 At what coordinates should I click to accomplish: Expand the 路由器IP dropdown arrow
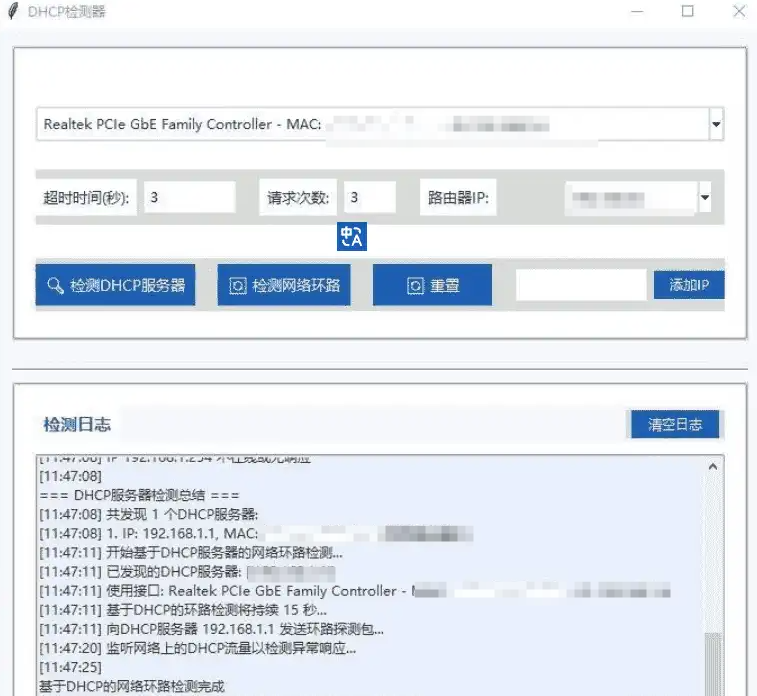pos(705,197)
